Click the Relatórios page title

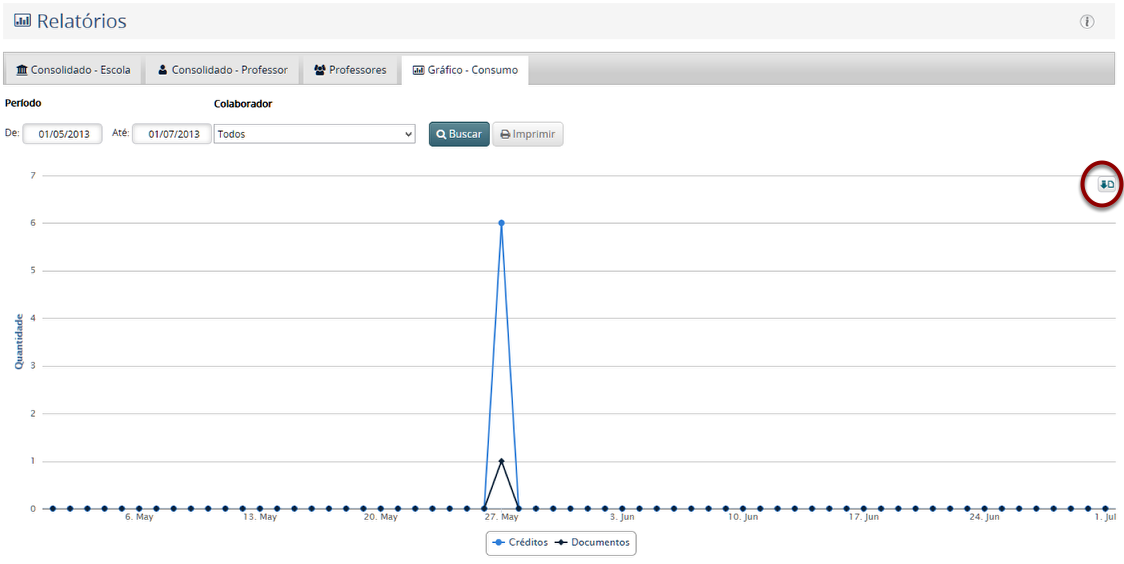pos(82,21)
